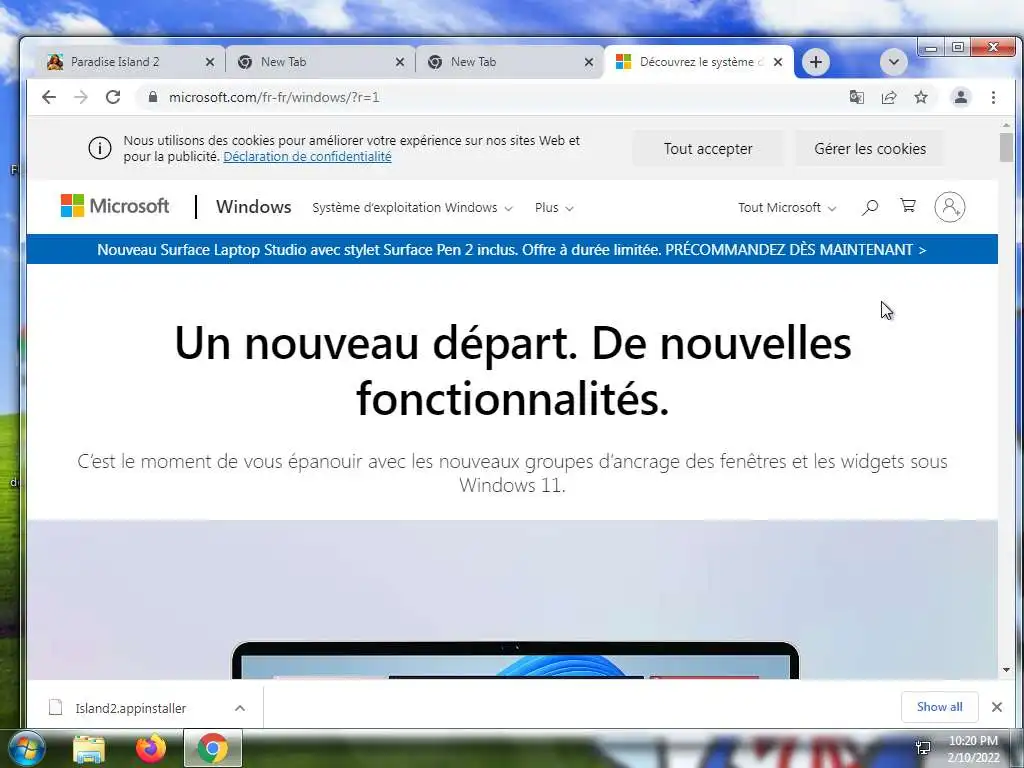Click the Surface Laptop Studio promo banner
This screenshot has width=1024, height=768.
[x=512, y=249]
